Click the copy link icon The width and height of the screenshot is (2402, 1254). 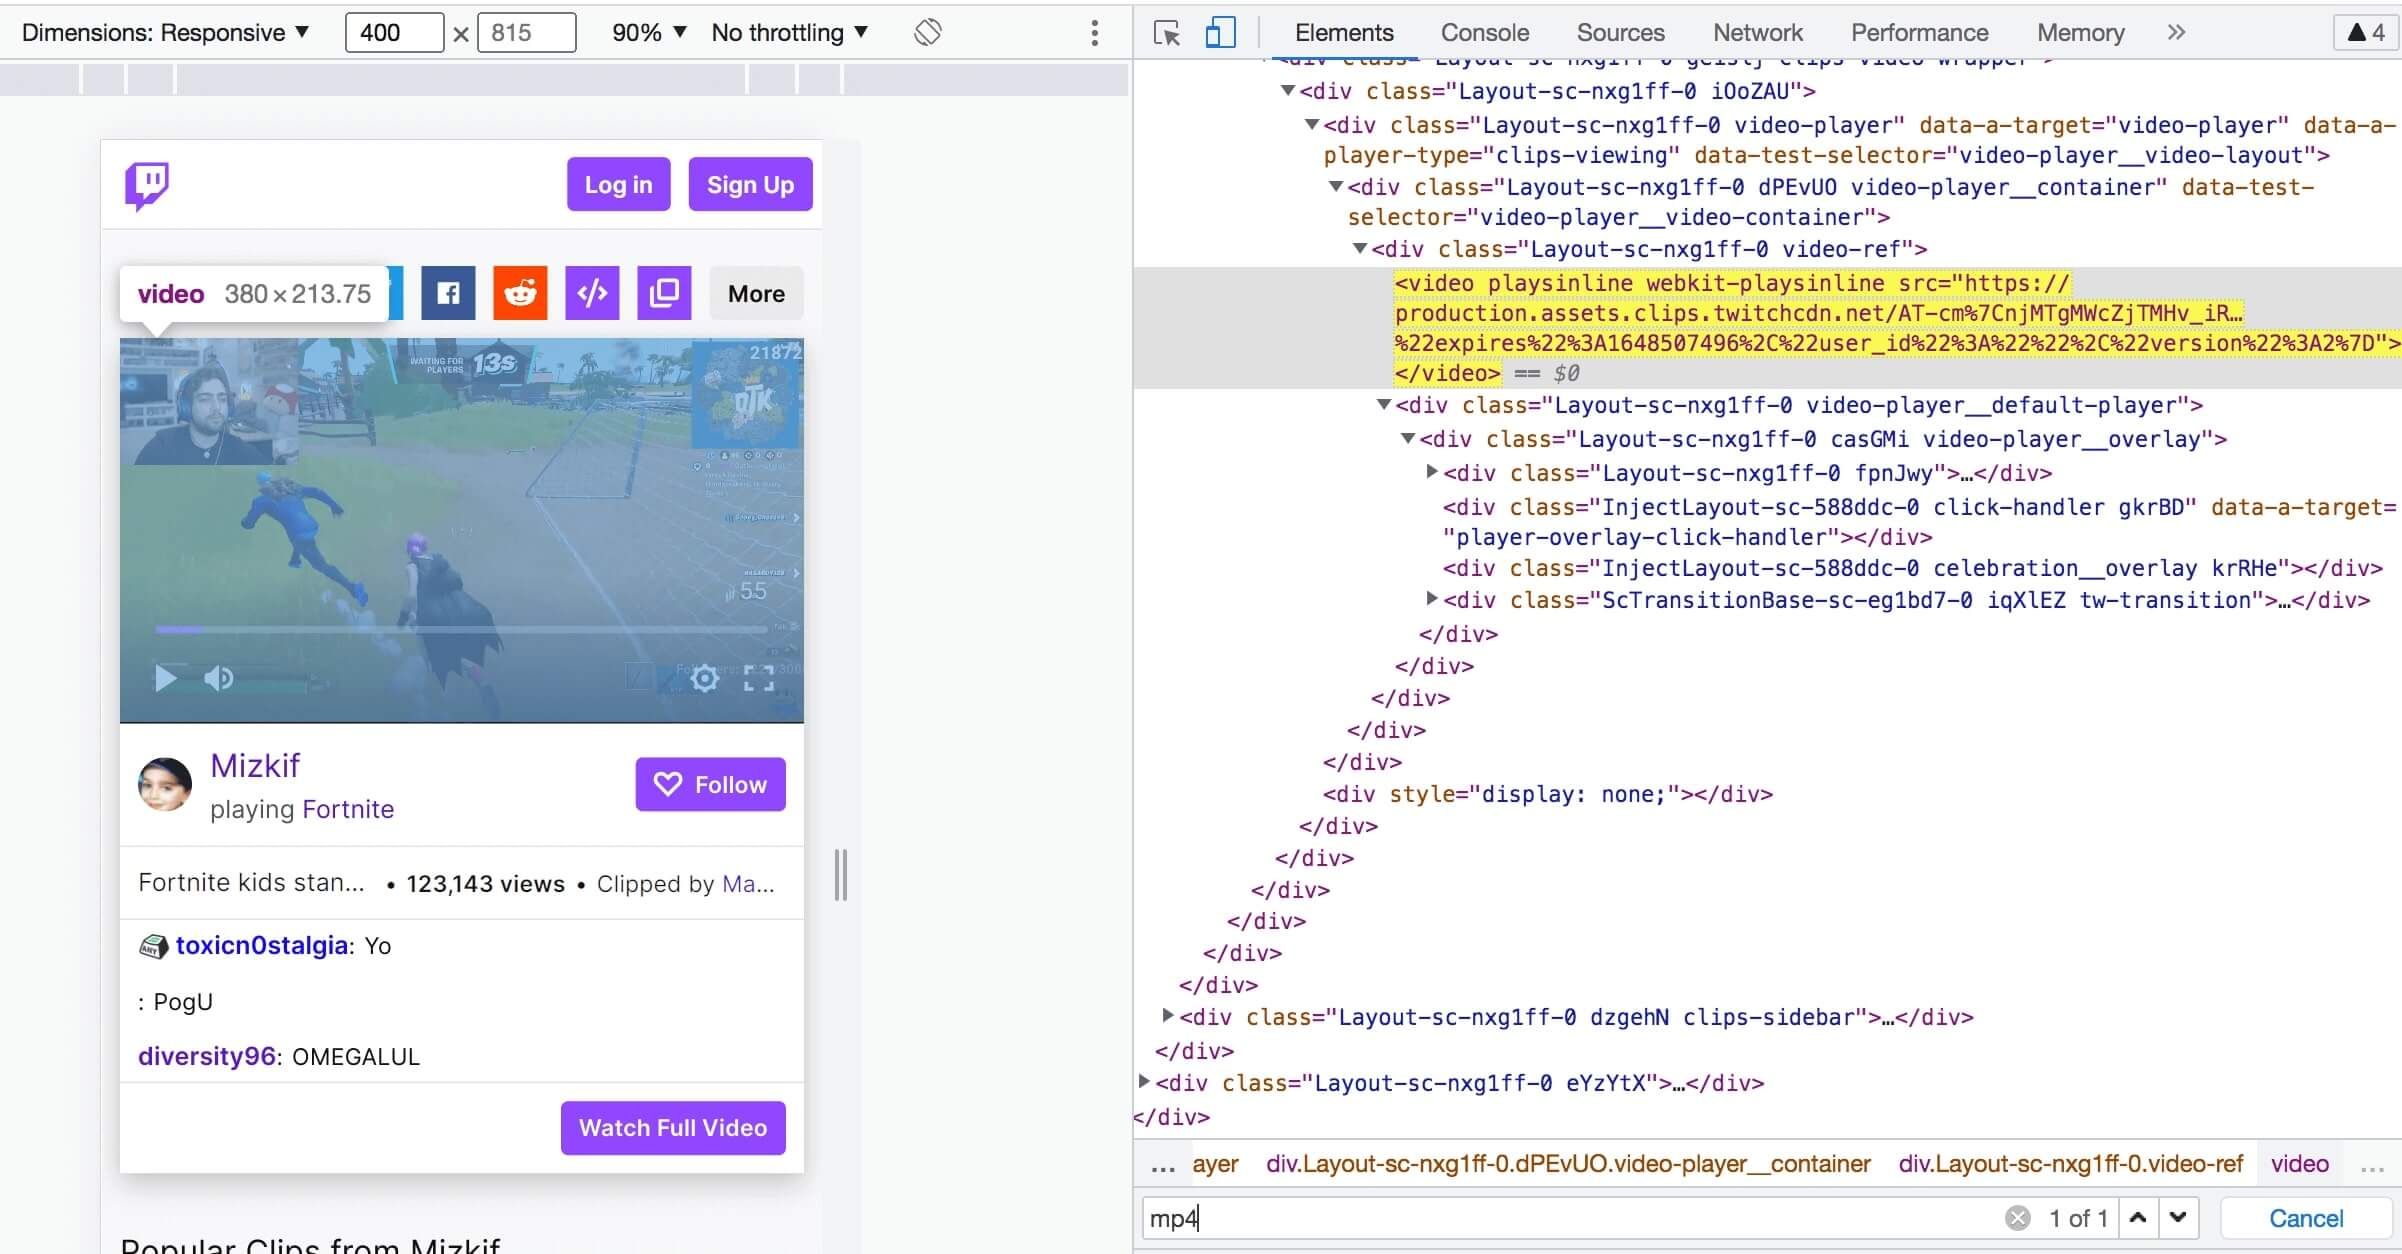[x=664, y=293]
